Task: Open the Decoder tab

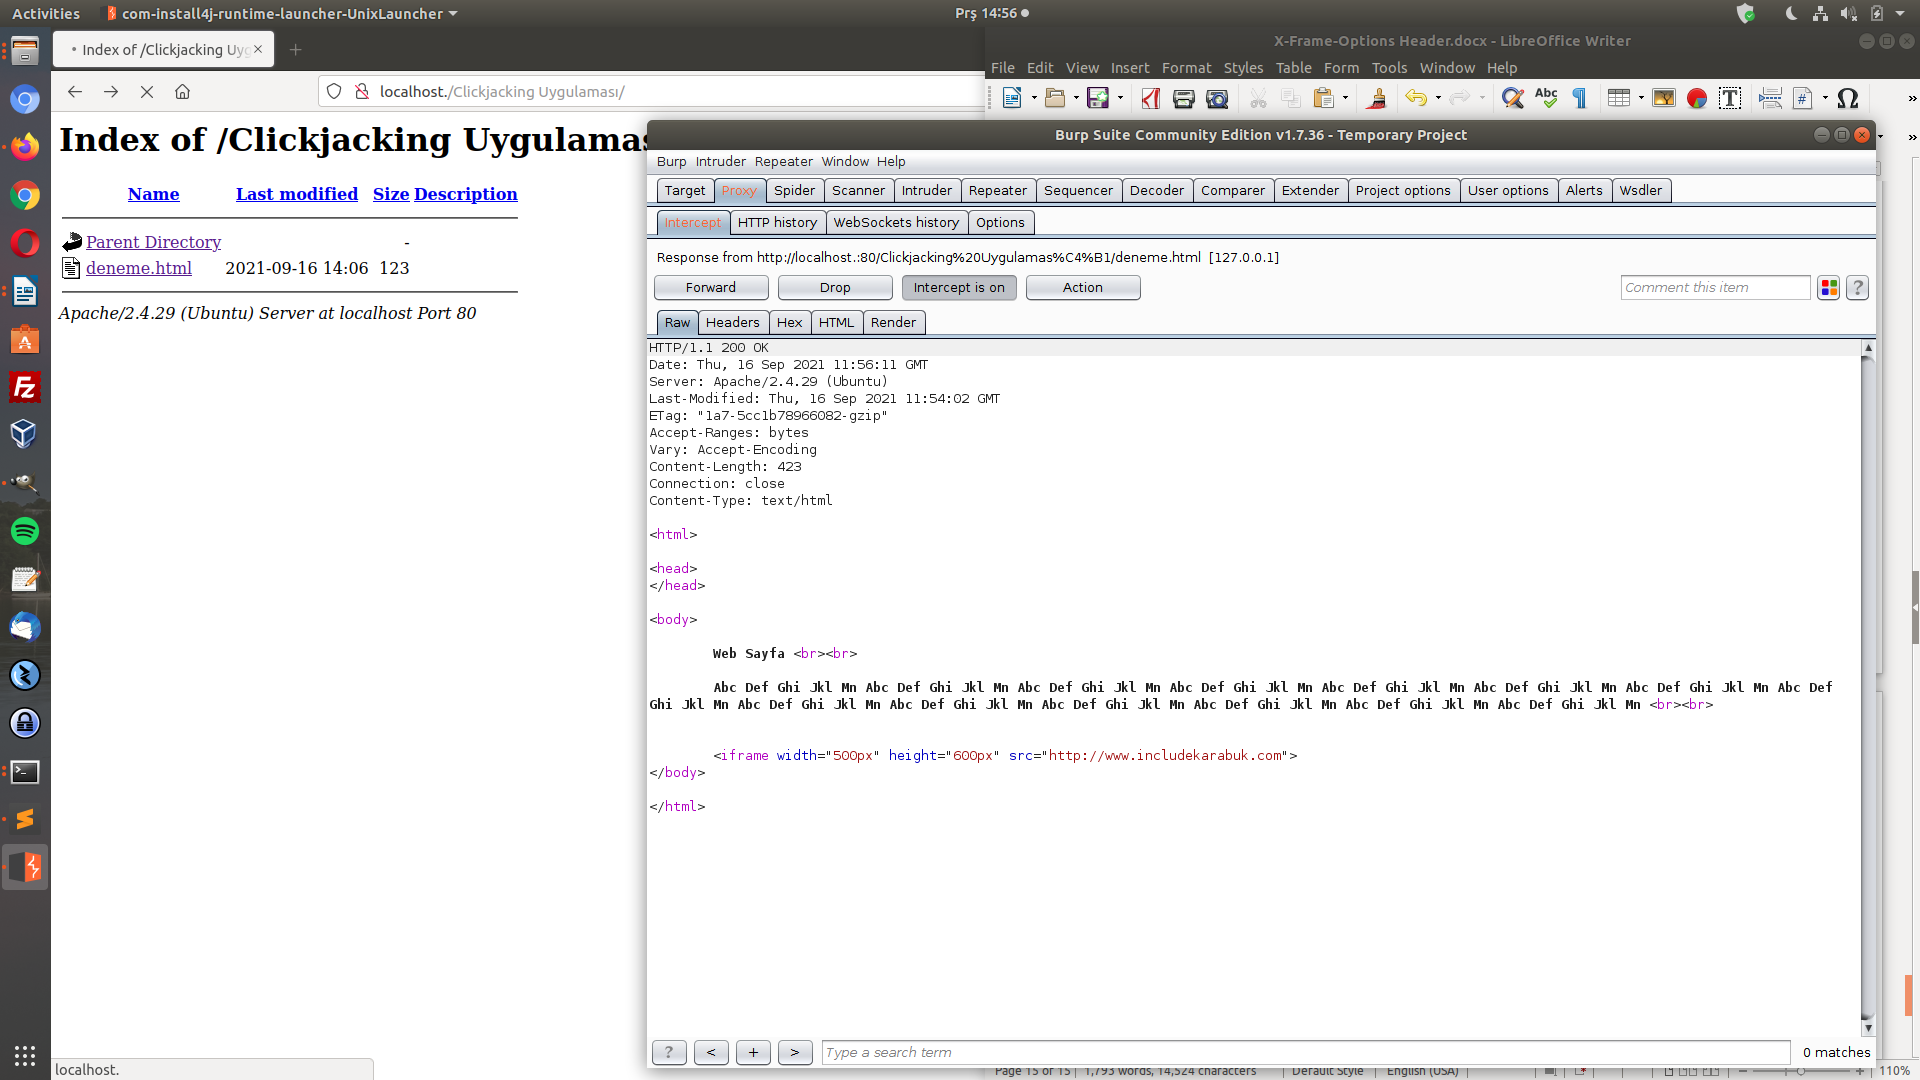Action: (1156, 191)
